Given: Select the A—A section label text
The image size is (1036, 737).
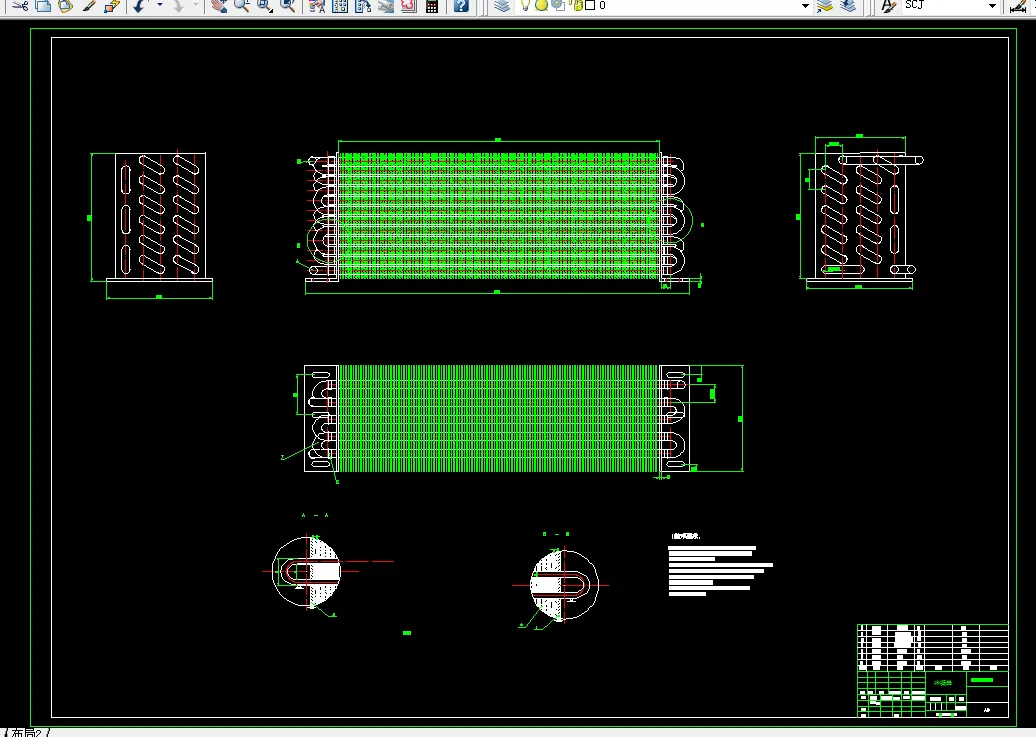Looking at the screenshot, I should pos(315,515).
